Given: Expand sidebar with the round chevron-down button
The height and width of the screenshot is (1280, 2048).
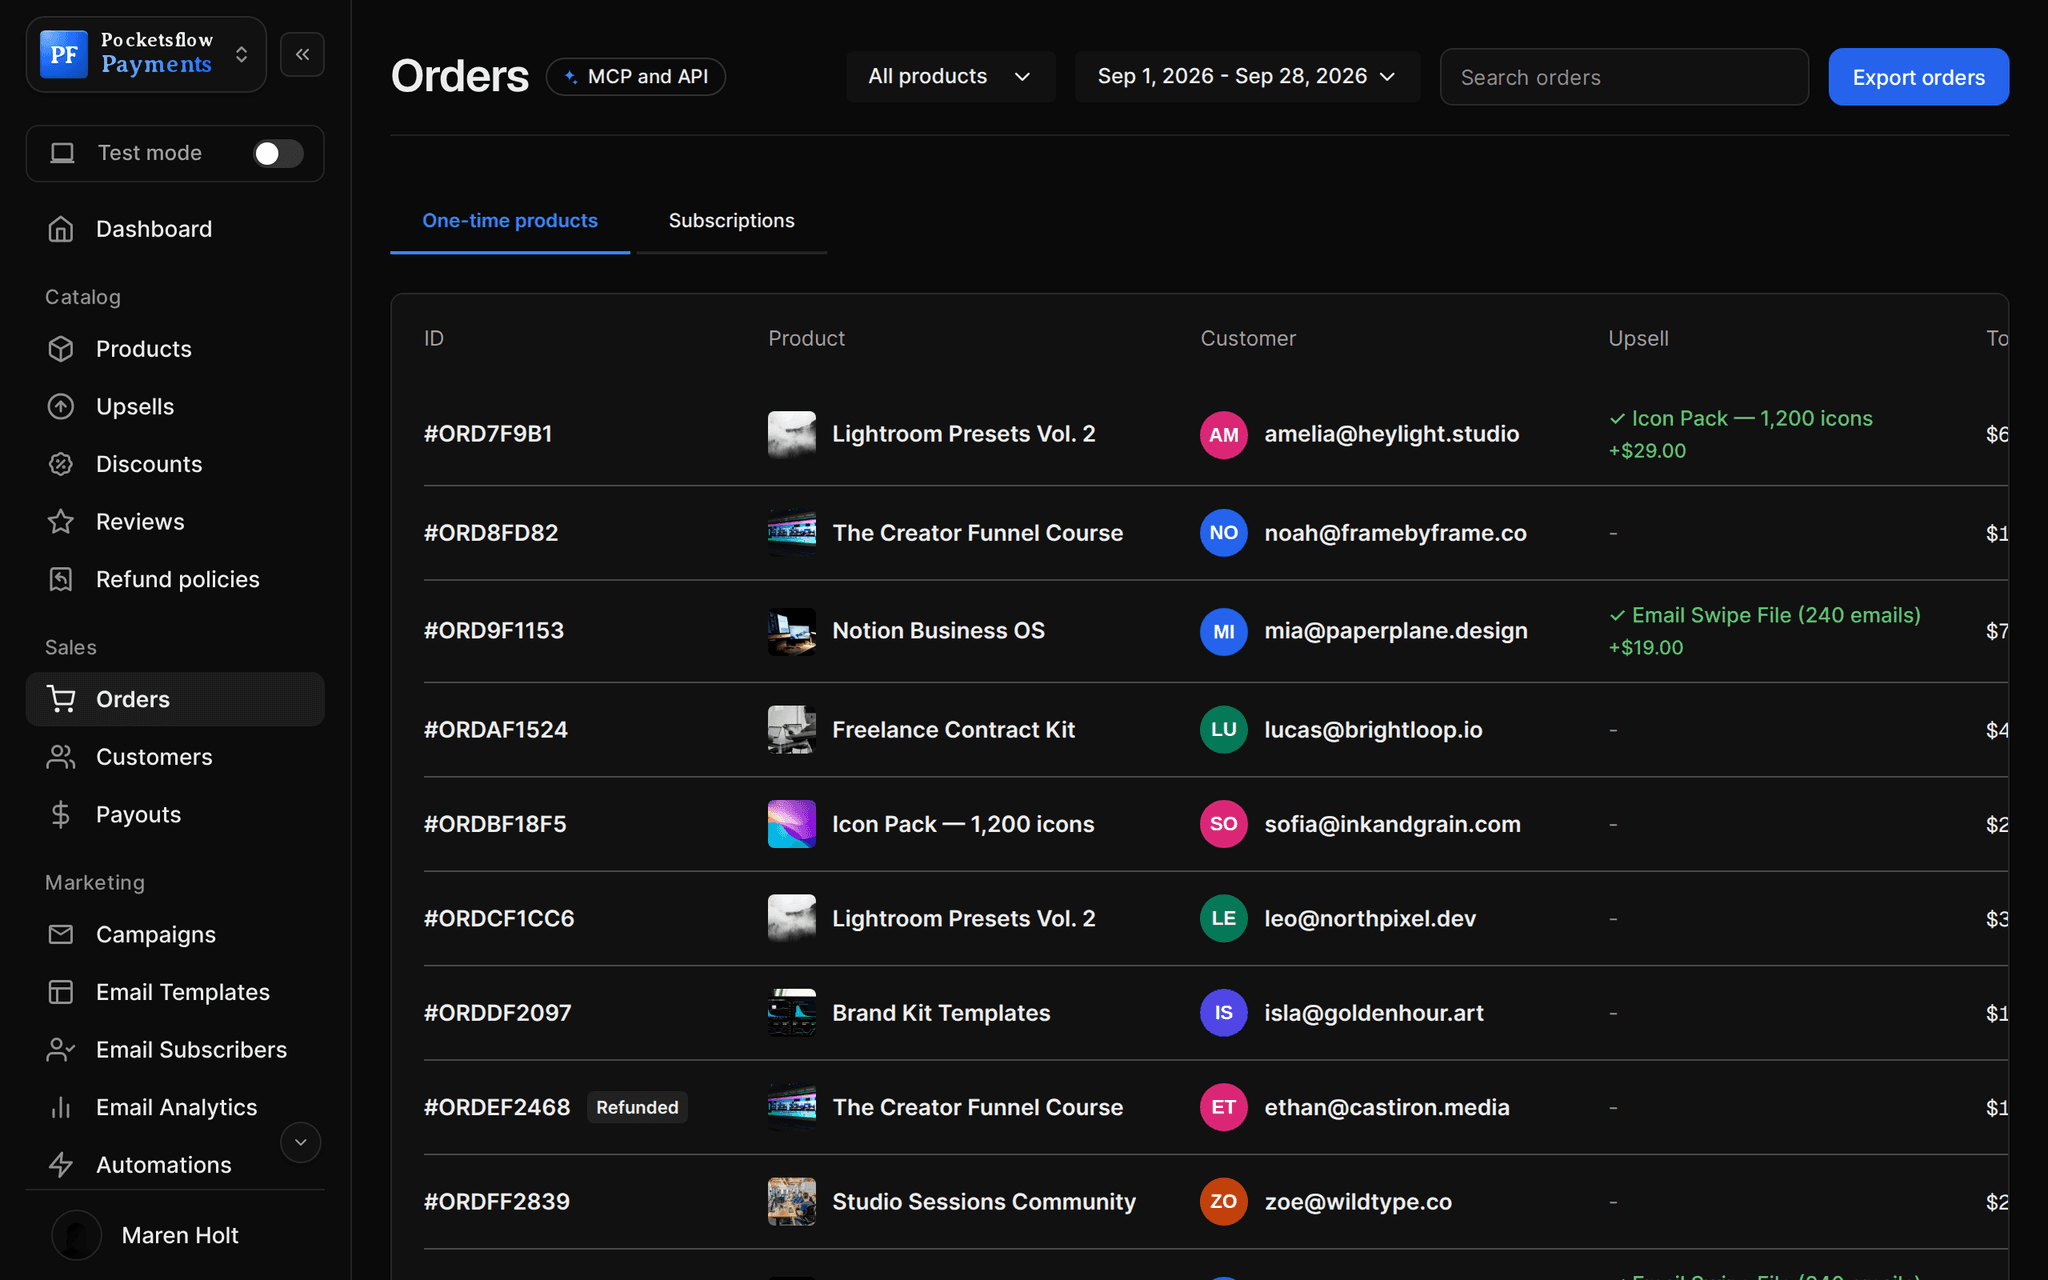Looking at the screenshot, I should (x=300, y=1142).
